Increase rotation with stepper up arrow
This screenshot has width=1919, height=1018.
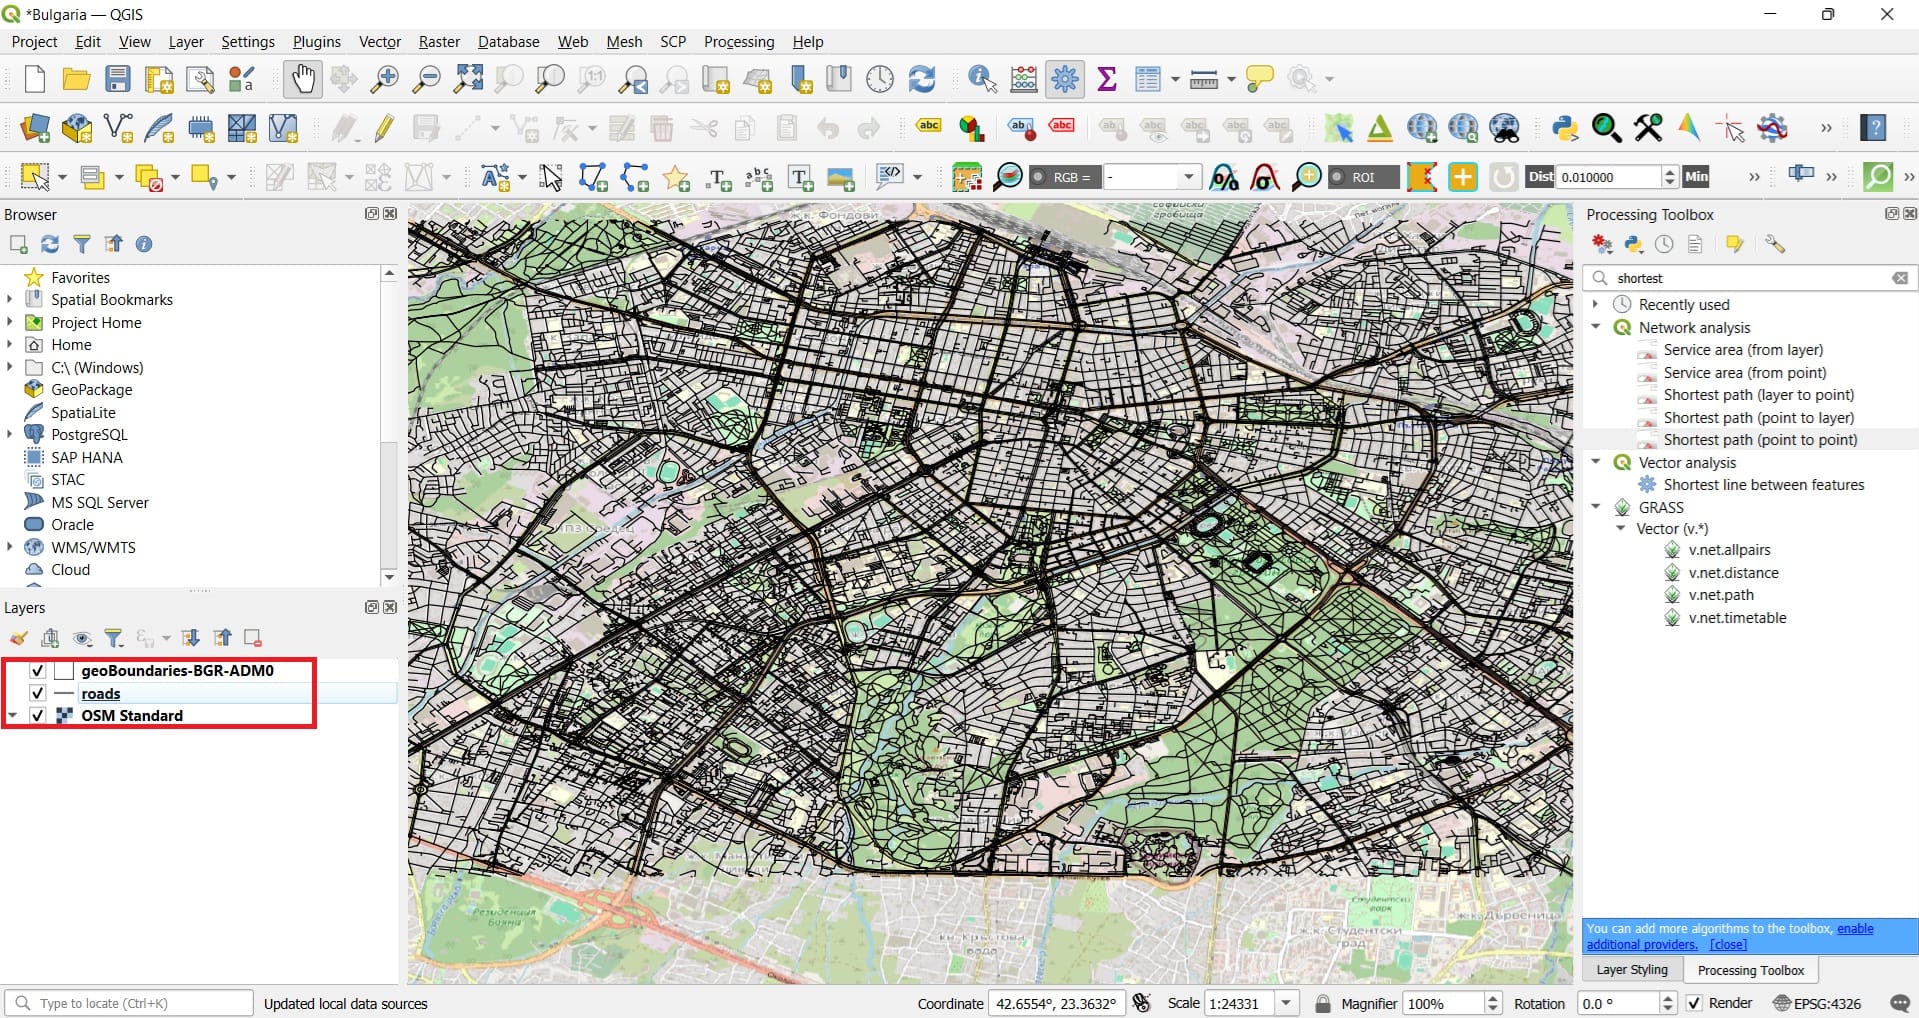coord(1667,997)
